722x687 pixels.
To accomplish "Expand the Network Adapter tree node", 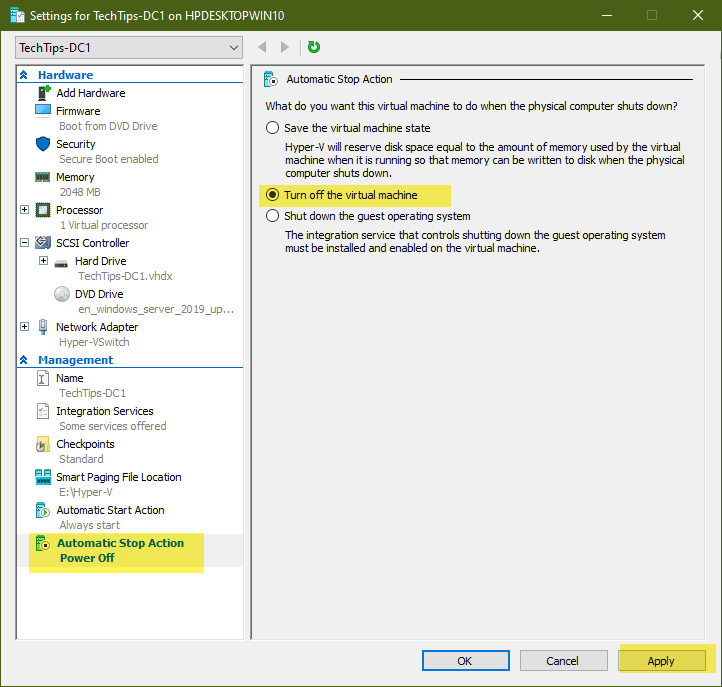I will [24, 326].
